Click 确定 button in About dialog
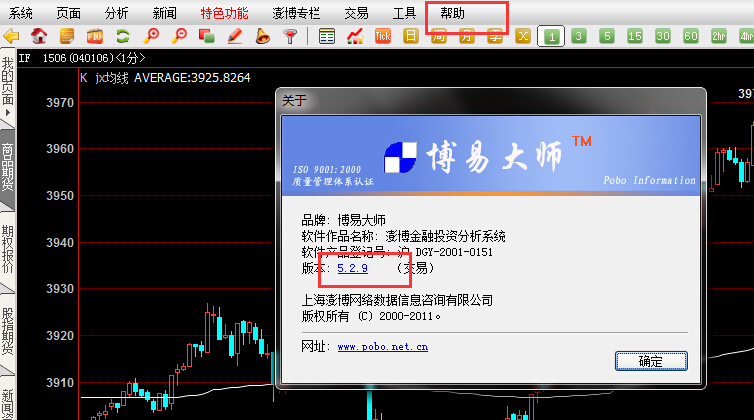The width and height of the screenshot is (754, 420). pyautogui.click(x=650, y=361)
